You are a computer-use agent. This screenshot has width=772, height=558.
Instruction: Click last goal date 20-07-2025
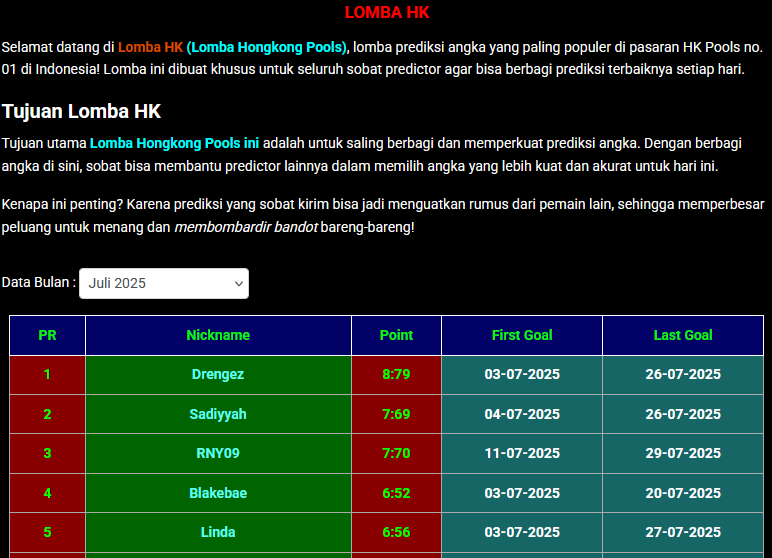pyautogui.click(x=683, y=493)
